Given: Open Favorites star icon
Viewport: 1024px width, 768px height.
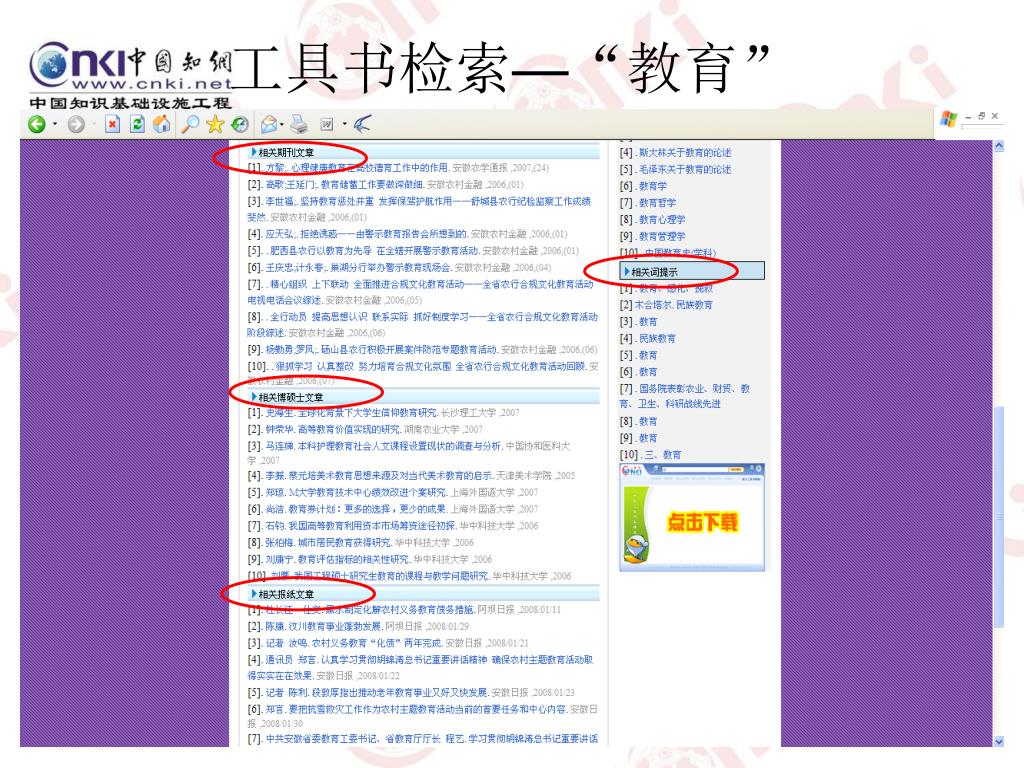Looking at the screenshot, I should [x=215, y=124].
